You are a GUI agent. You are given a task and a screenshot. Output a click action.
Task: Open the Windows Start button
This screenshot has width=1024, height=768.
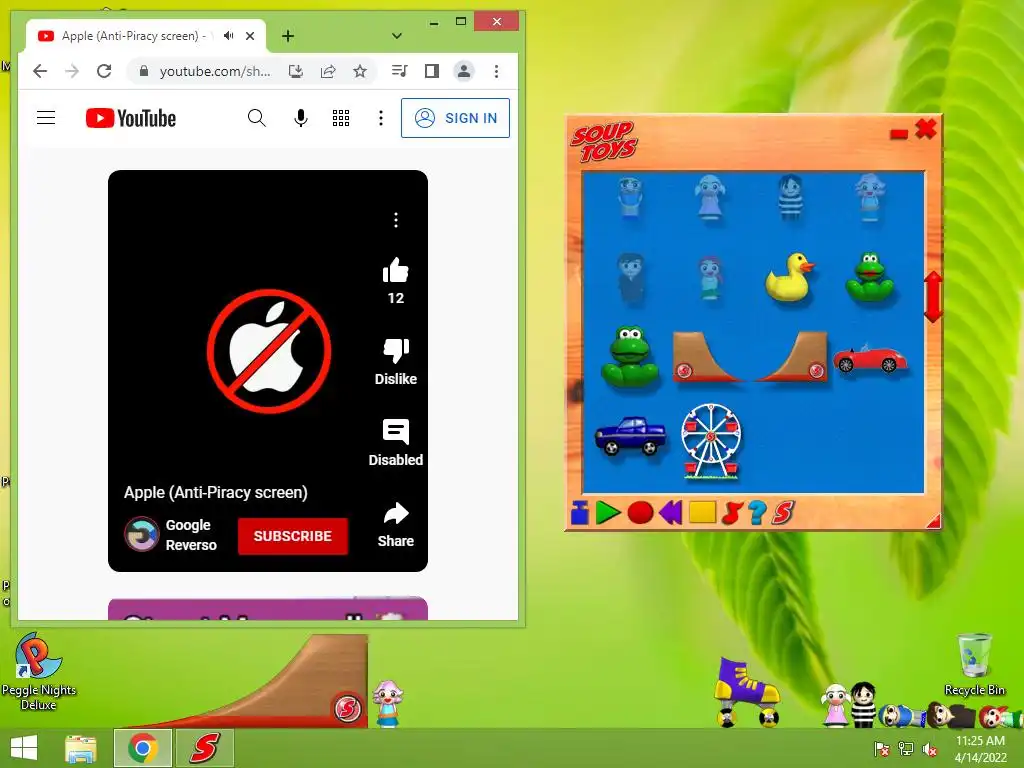[x=24, y=748]
